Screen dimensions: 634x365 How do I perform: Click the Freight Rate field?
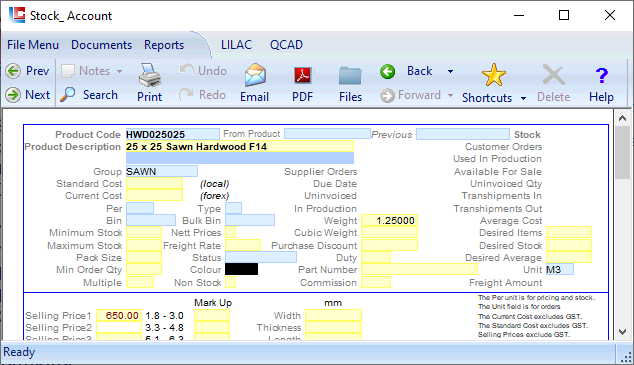[243, 245]
